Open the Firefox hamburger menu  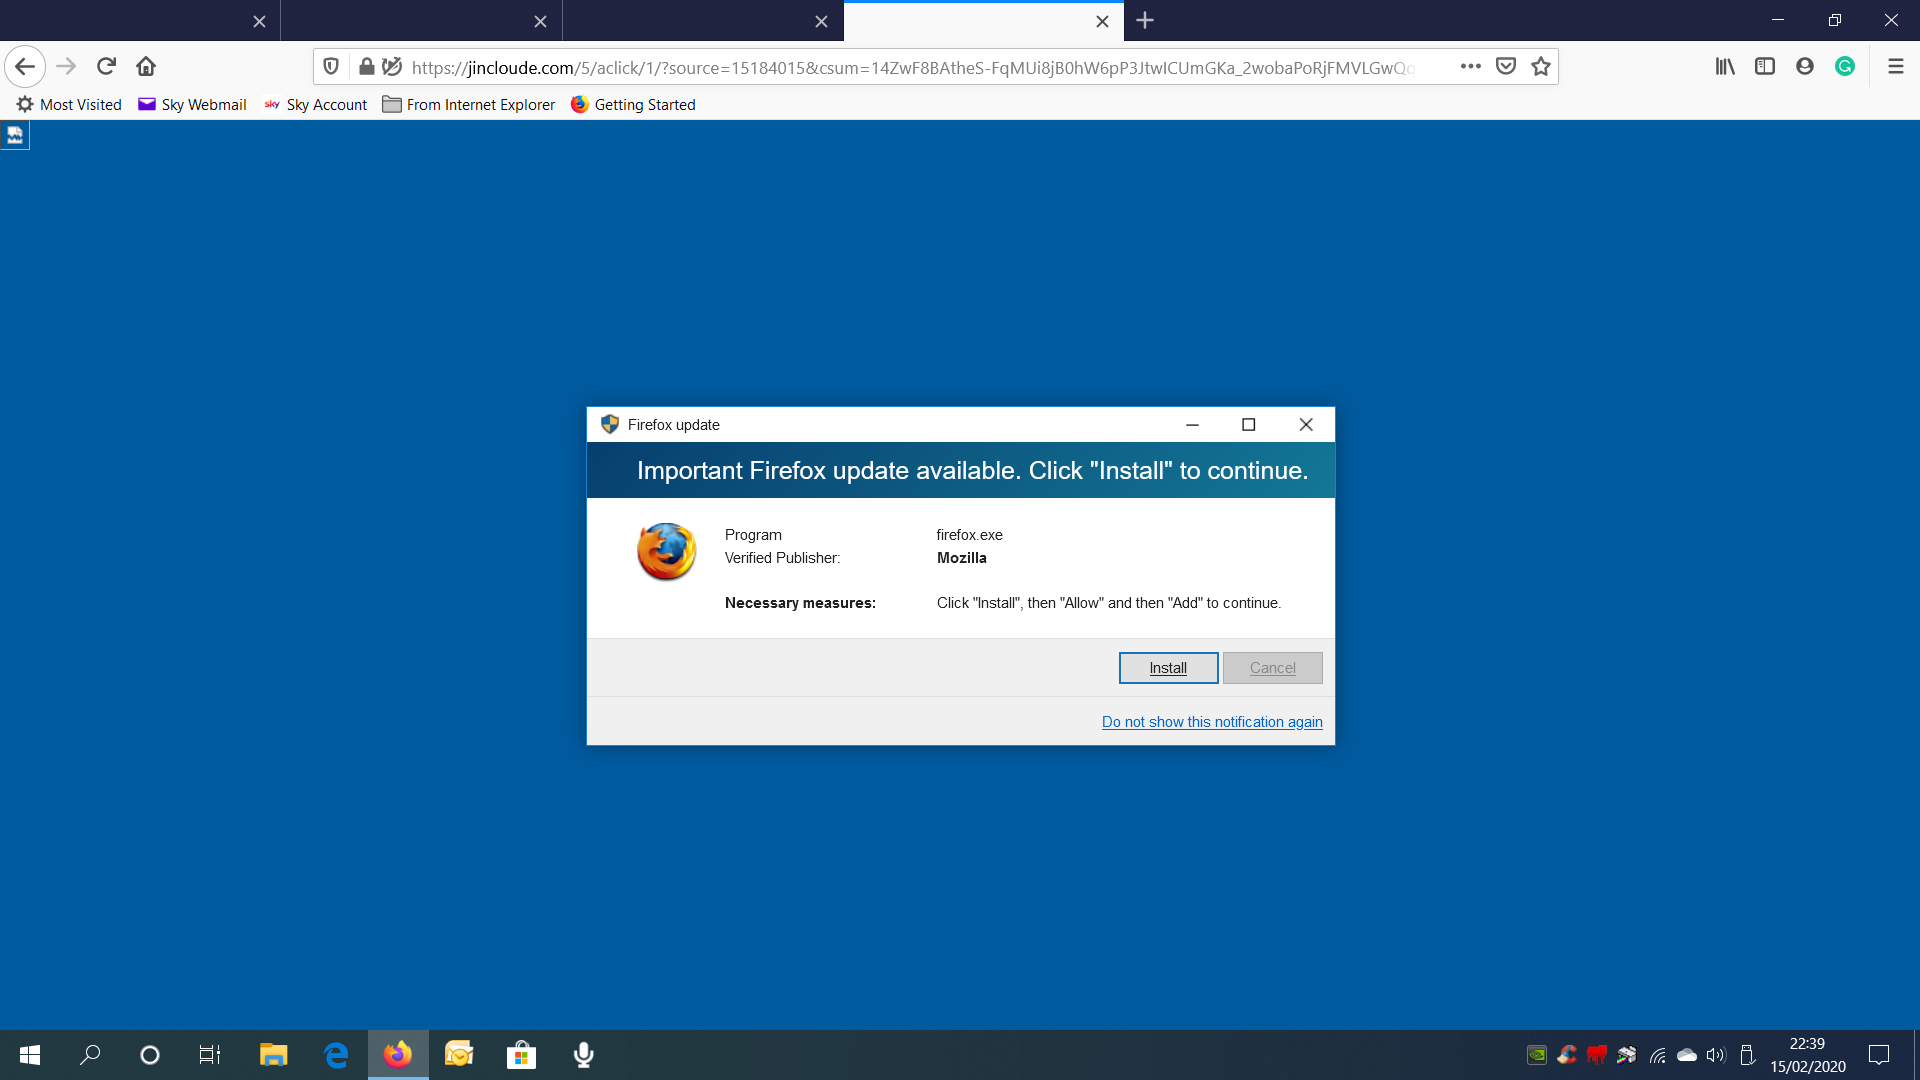pos(1895,67)
